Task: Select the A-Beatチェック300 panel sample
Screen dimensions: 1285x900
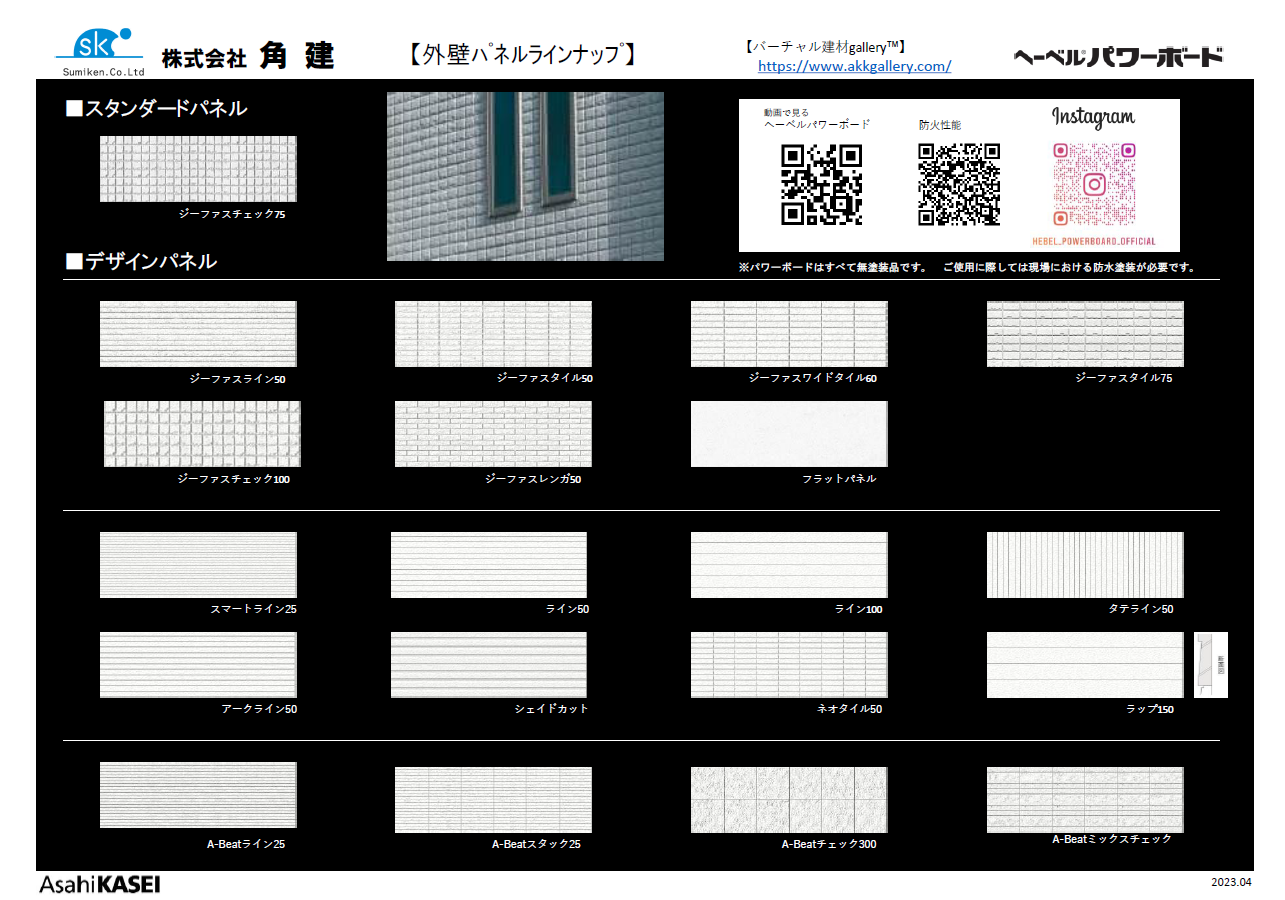Action: (789, 800)
